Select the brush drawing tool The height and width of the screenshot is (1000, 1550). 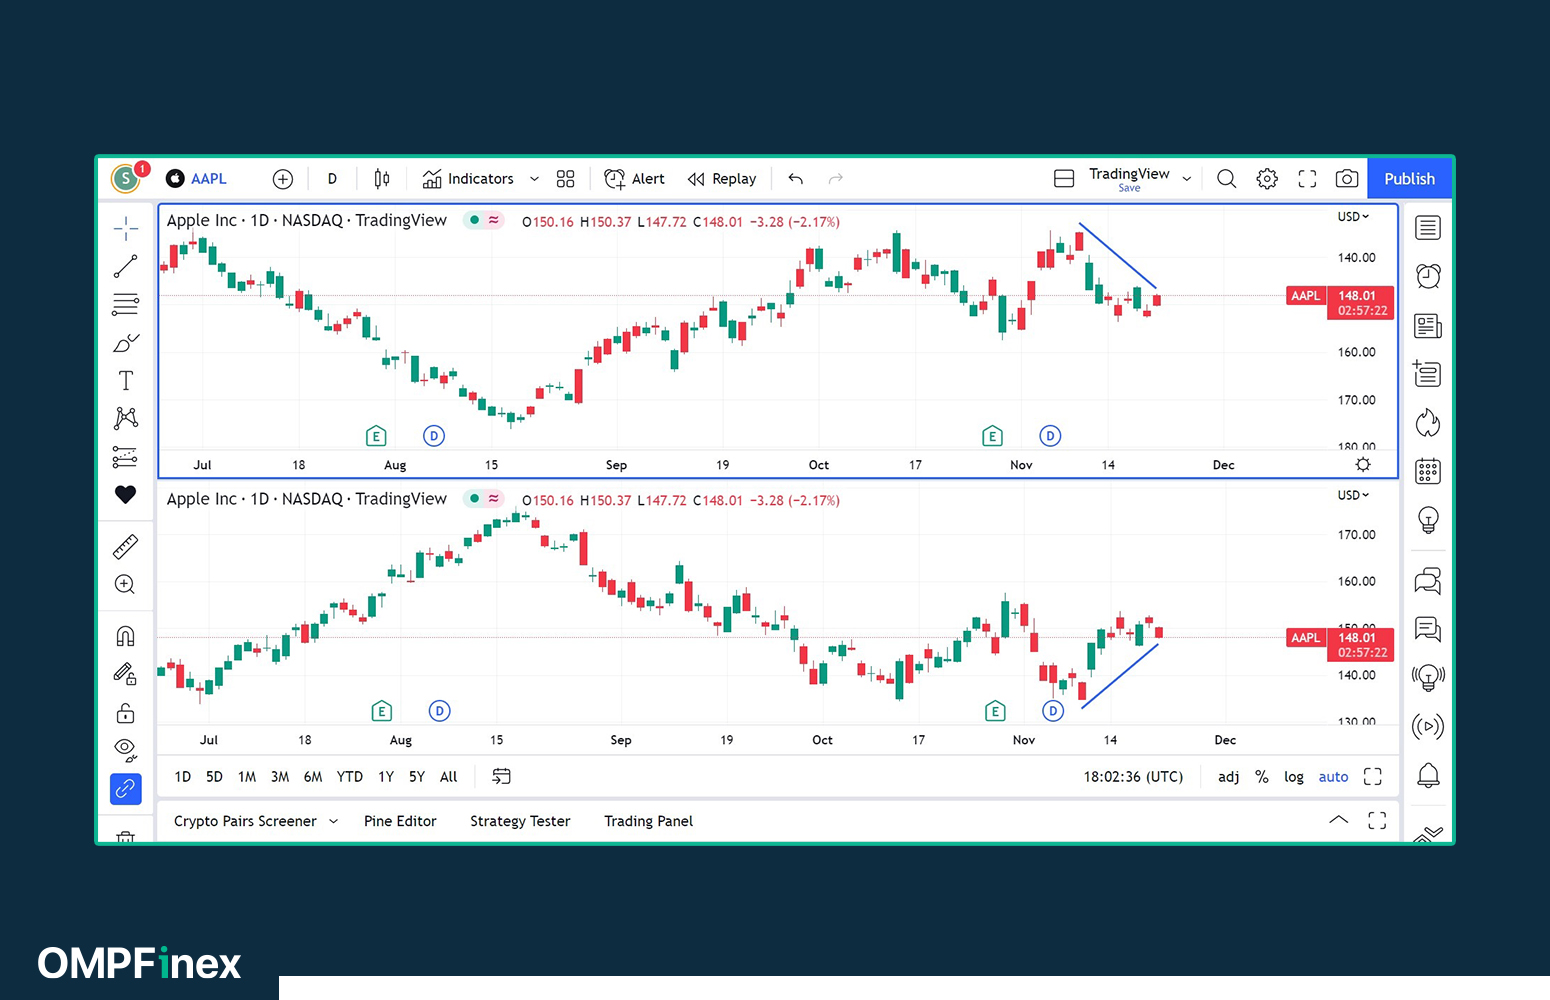point(126,343)
